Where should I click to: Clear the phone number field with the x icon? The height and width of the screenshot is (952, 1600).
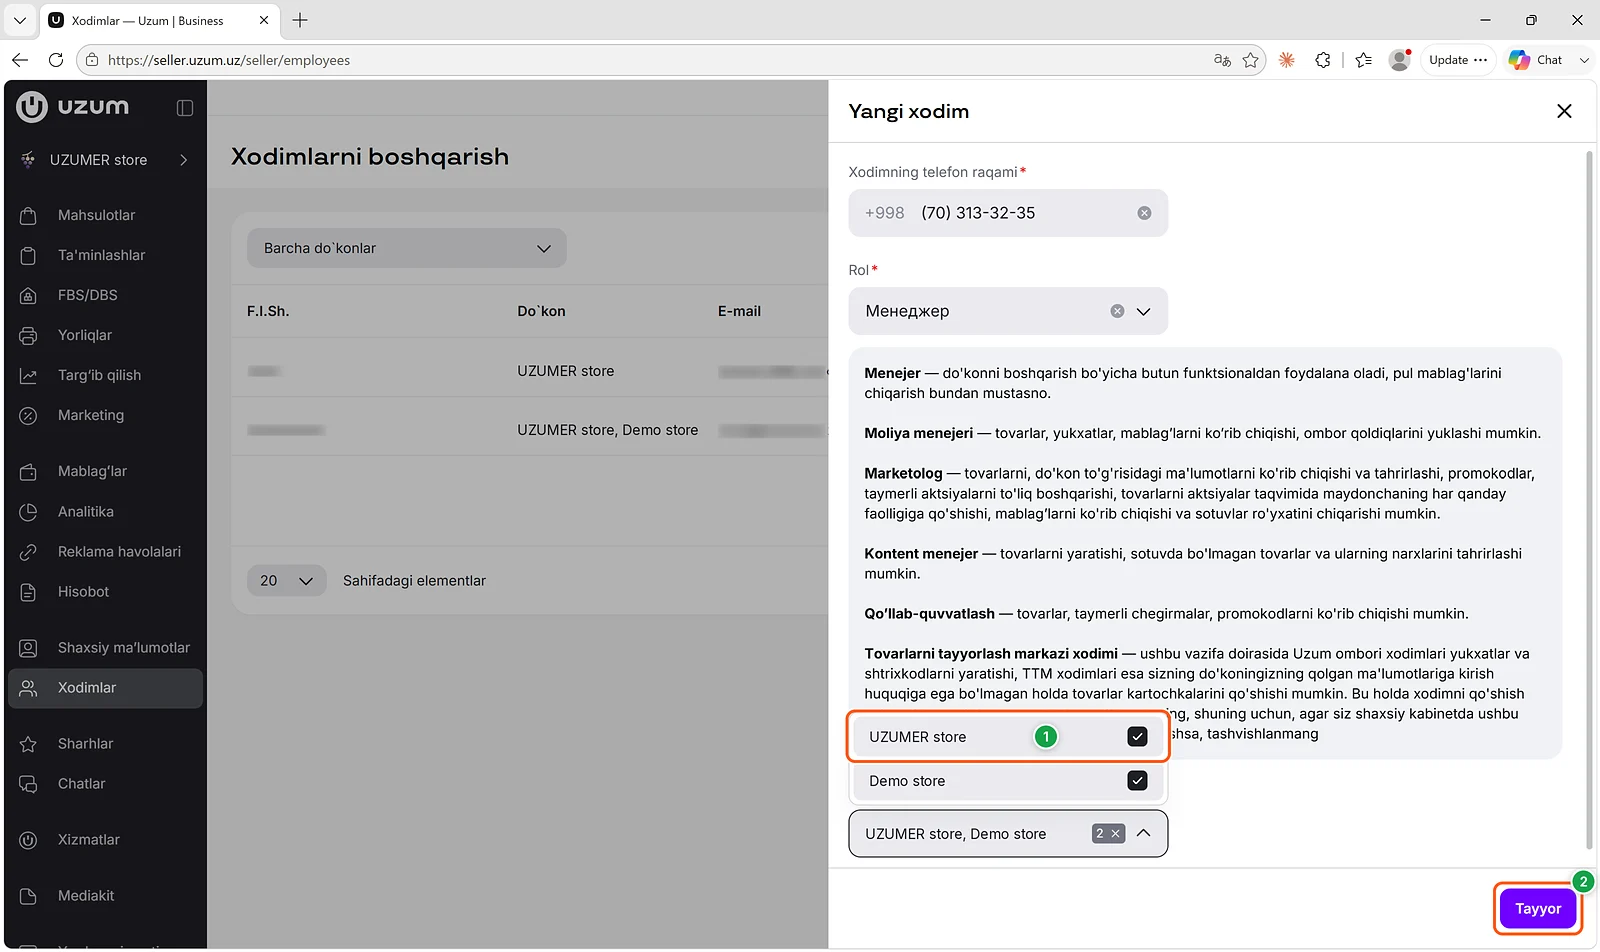[x=1144, y=213]
